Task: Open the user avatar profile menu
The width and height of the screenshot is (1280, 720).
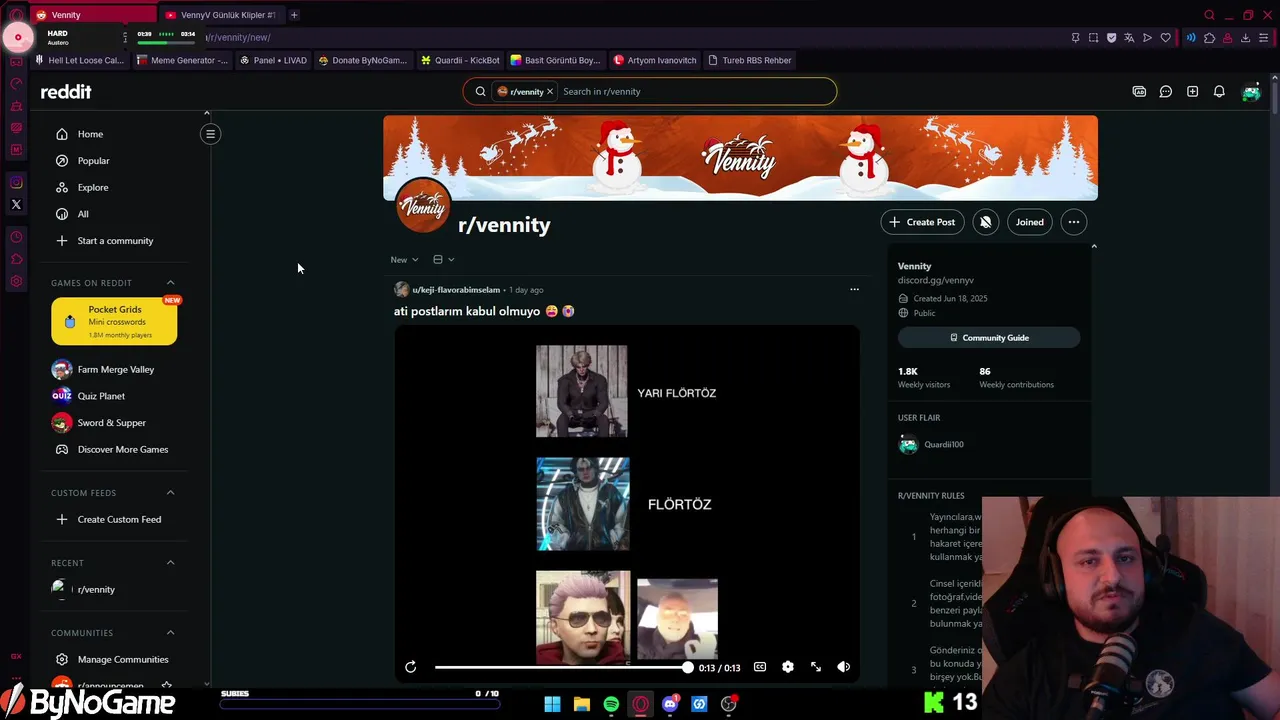Action: [1251, 92]
